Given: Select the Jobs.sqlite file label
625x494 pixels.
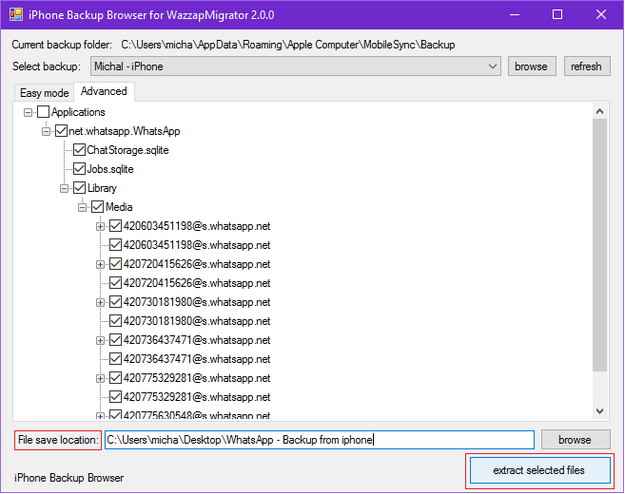Looking at the screenshot, I should (110, 169).
